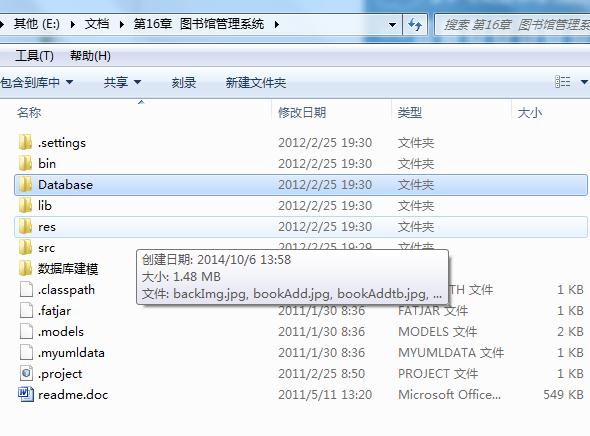
Task: Expand the arrow after 其他 (E:) breadcrumb
Action: pos(72,24)
